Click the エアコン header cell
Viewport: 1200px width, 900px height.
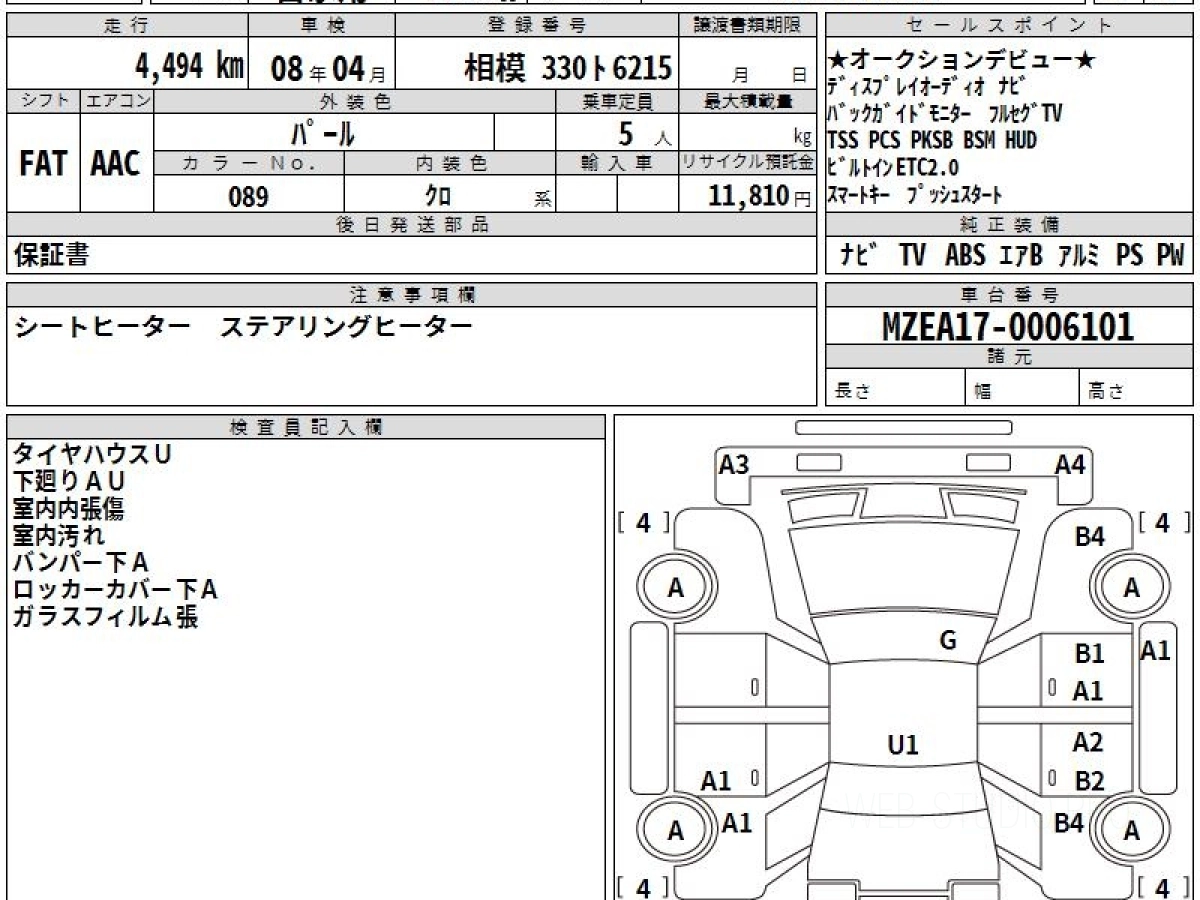tap(117, 101)
